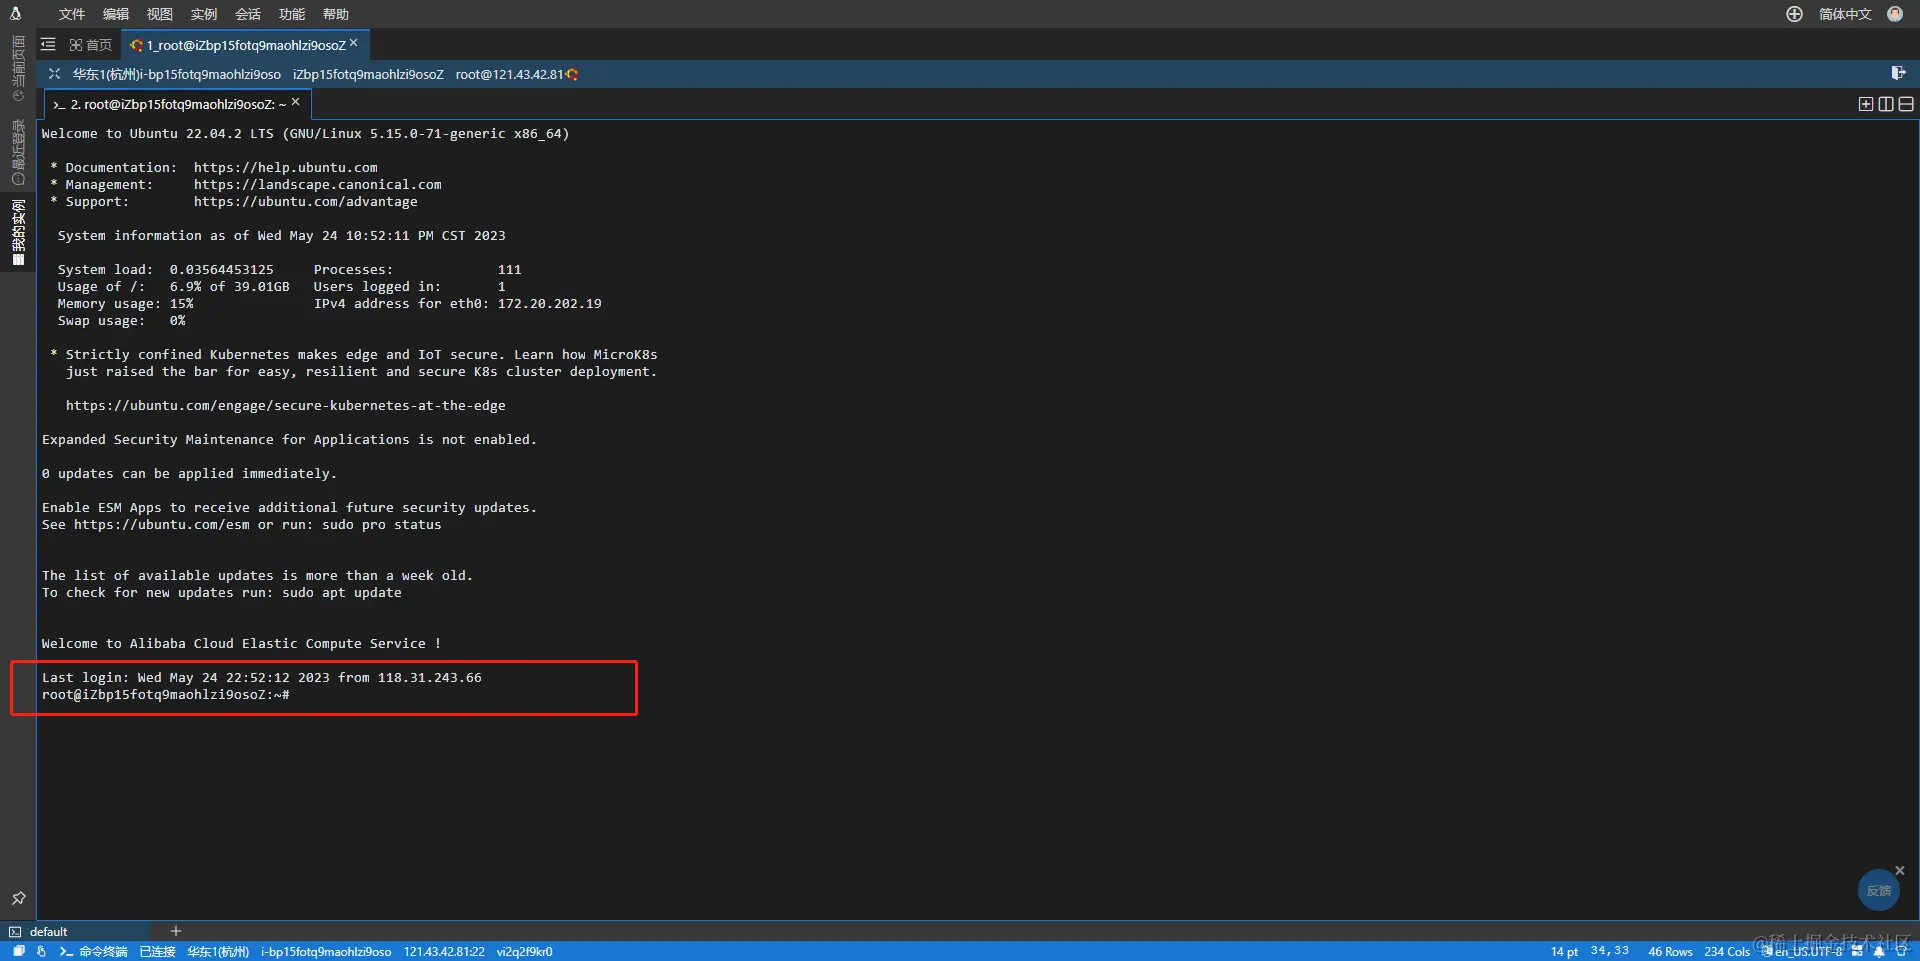Add a new terminal pane

coord(1866,104)
